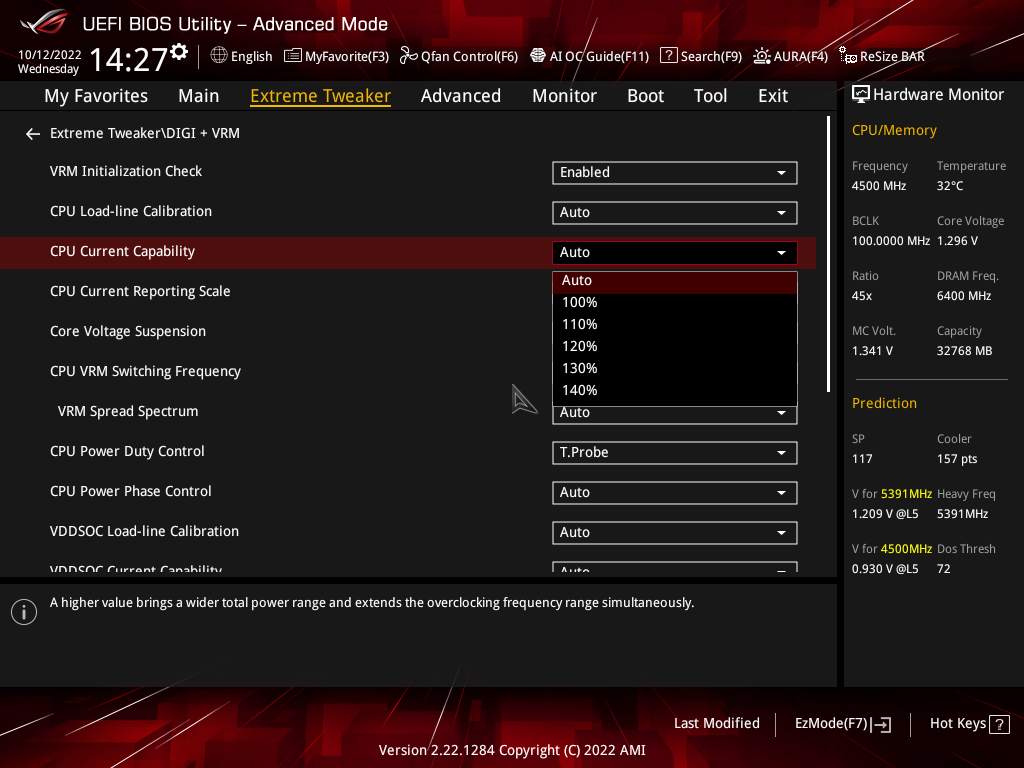This screenshot has height=768, width=1024.
Task: Click DRAM Freq. 6400 MHz value
Action: (964, 296)
